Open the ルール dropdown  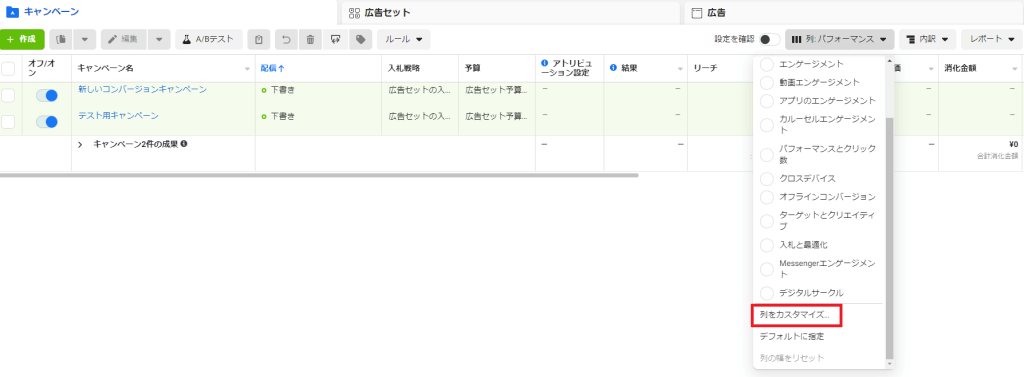click(404, 39)
